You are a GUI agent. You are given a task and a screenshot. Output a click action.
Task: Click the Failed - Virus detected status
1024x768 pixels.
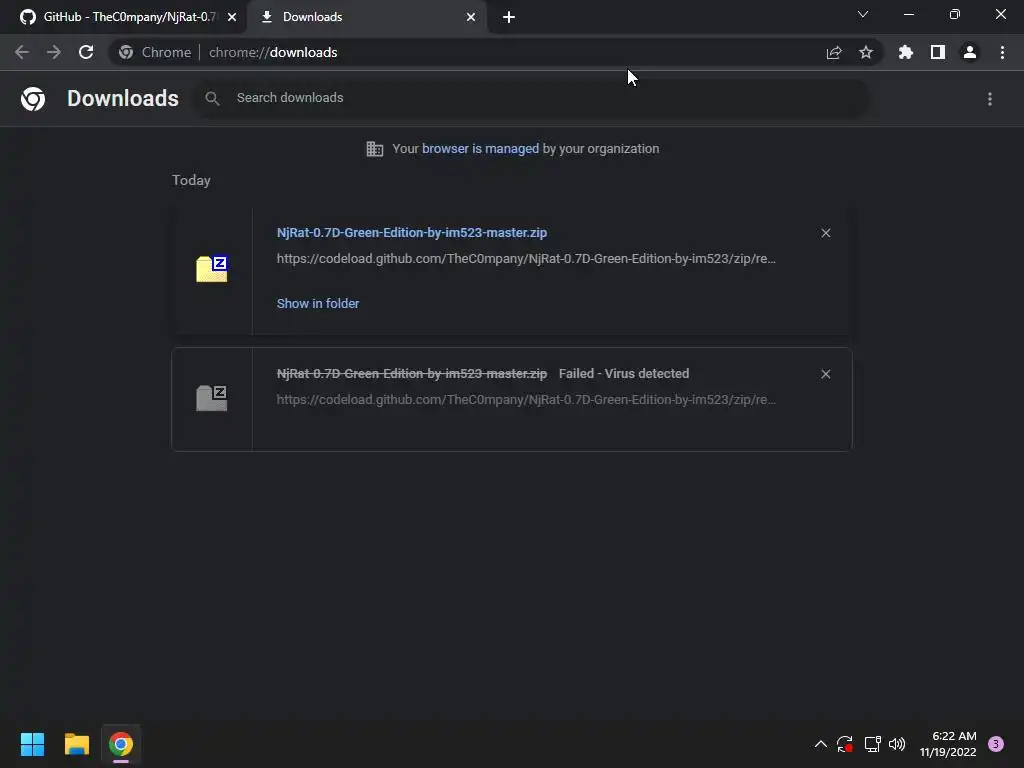pyautogui.click(x=624, y=374)
